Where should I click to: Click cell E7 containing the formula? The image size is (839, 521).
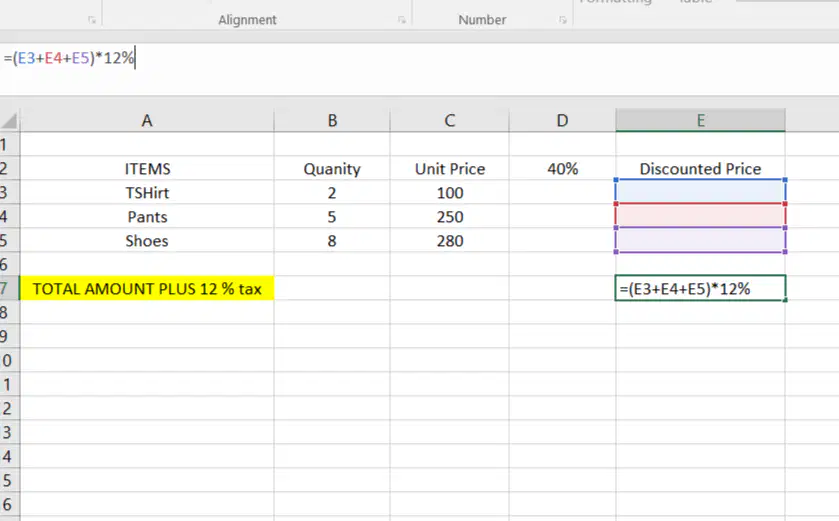tap(700, 288)
